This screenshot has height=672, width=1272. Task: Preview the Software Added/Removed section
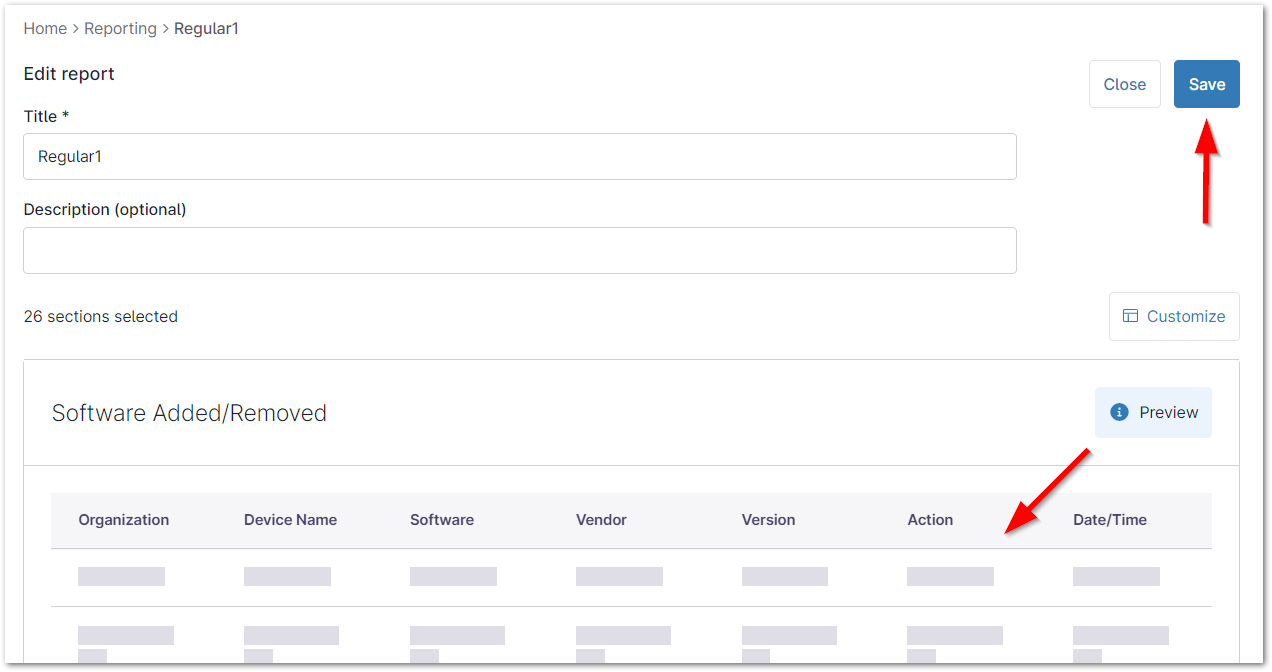[x=1153, y=412]
